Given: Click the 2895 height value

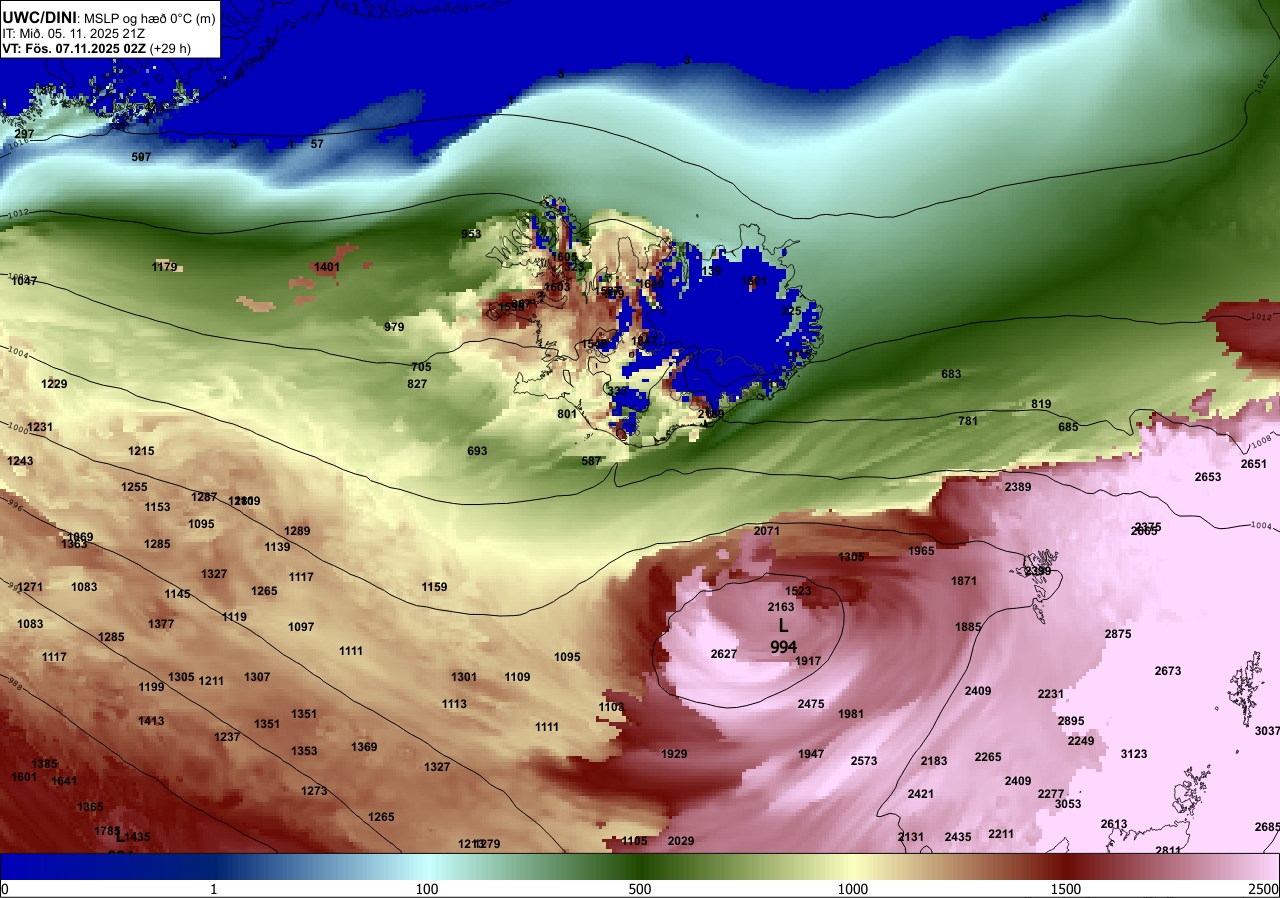Looking at the screenshot, I should [x=1071, y=721].
